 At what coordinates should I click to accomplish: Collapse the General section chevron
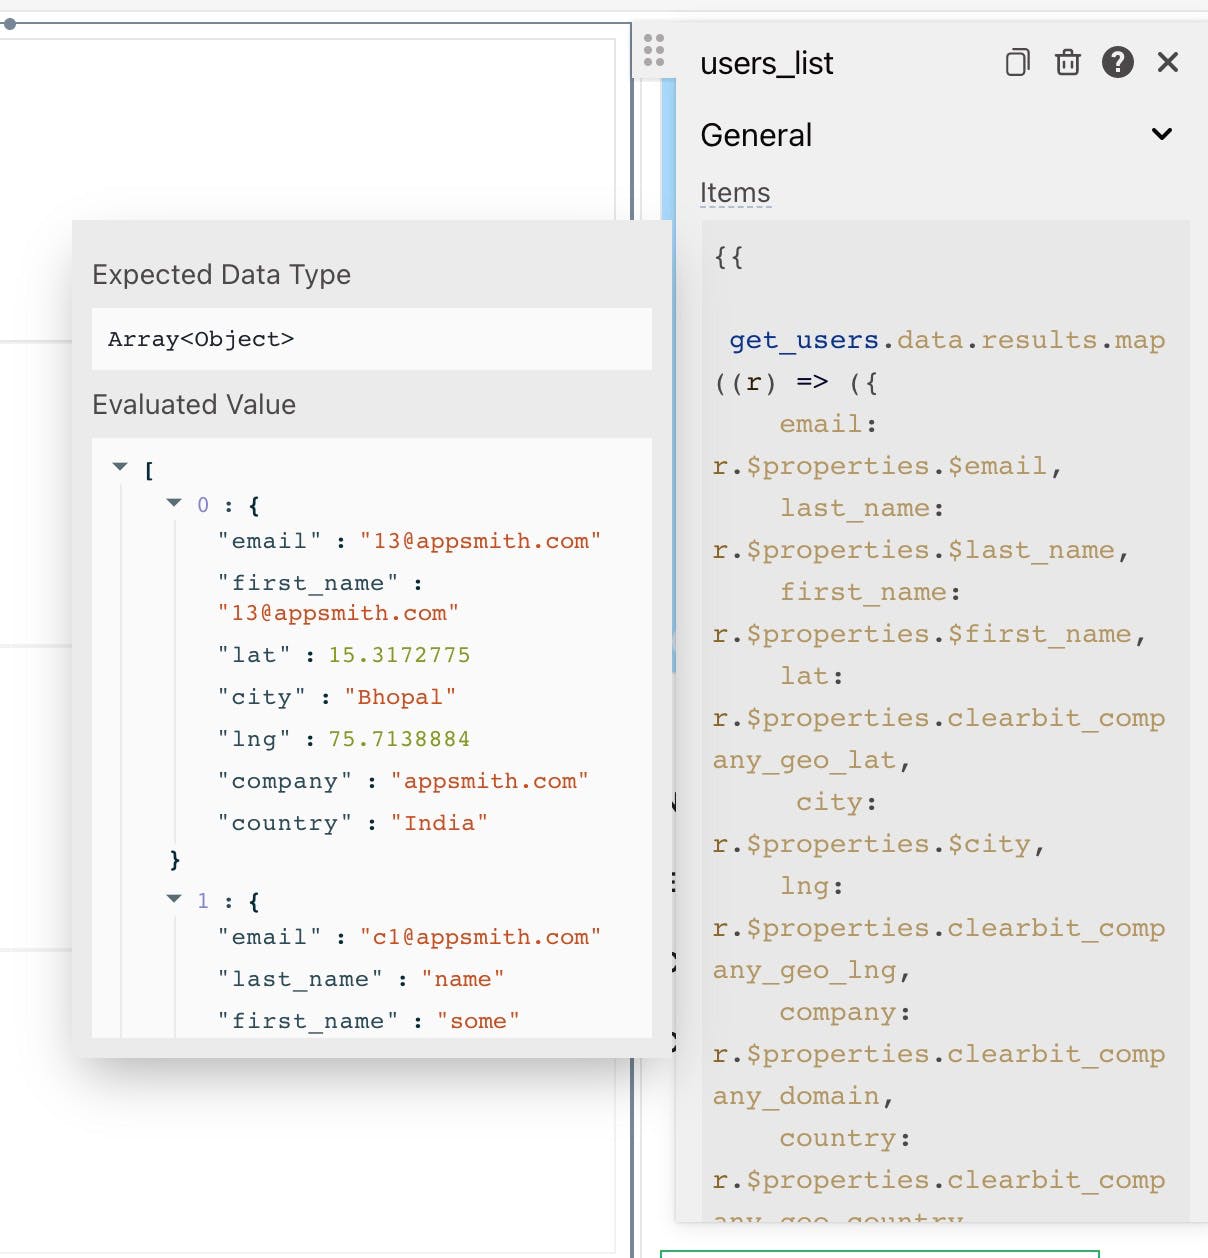tap(1161, 134)
